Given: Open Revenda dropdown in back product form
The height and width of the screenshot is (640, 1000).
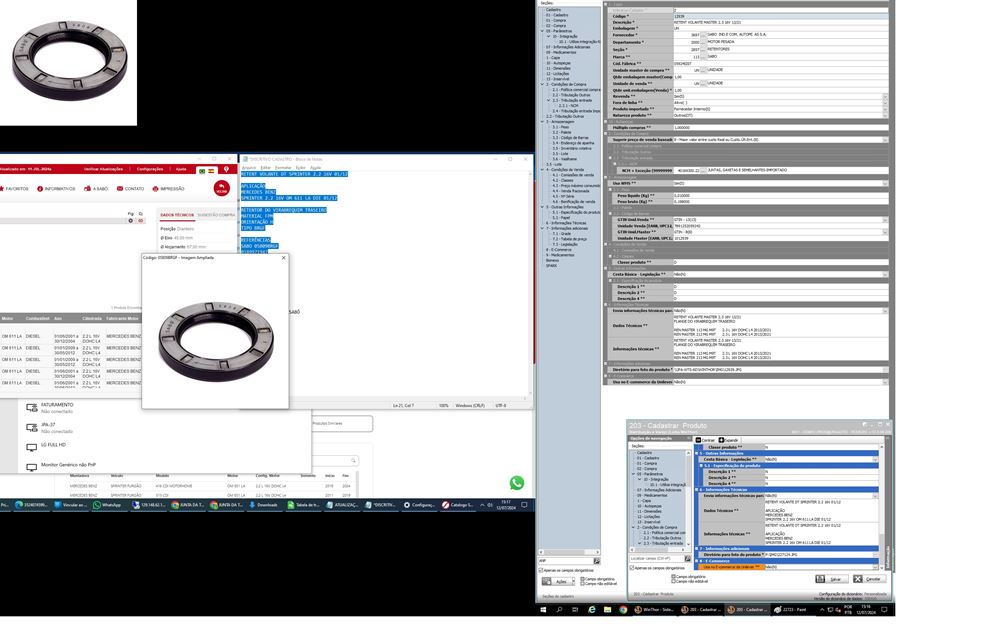Looking at the screenshot, I should 885,97.
